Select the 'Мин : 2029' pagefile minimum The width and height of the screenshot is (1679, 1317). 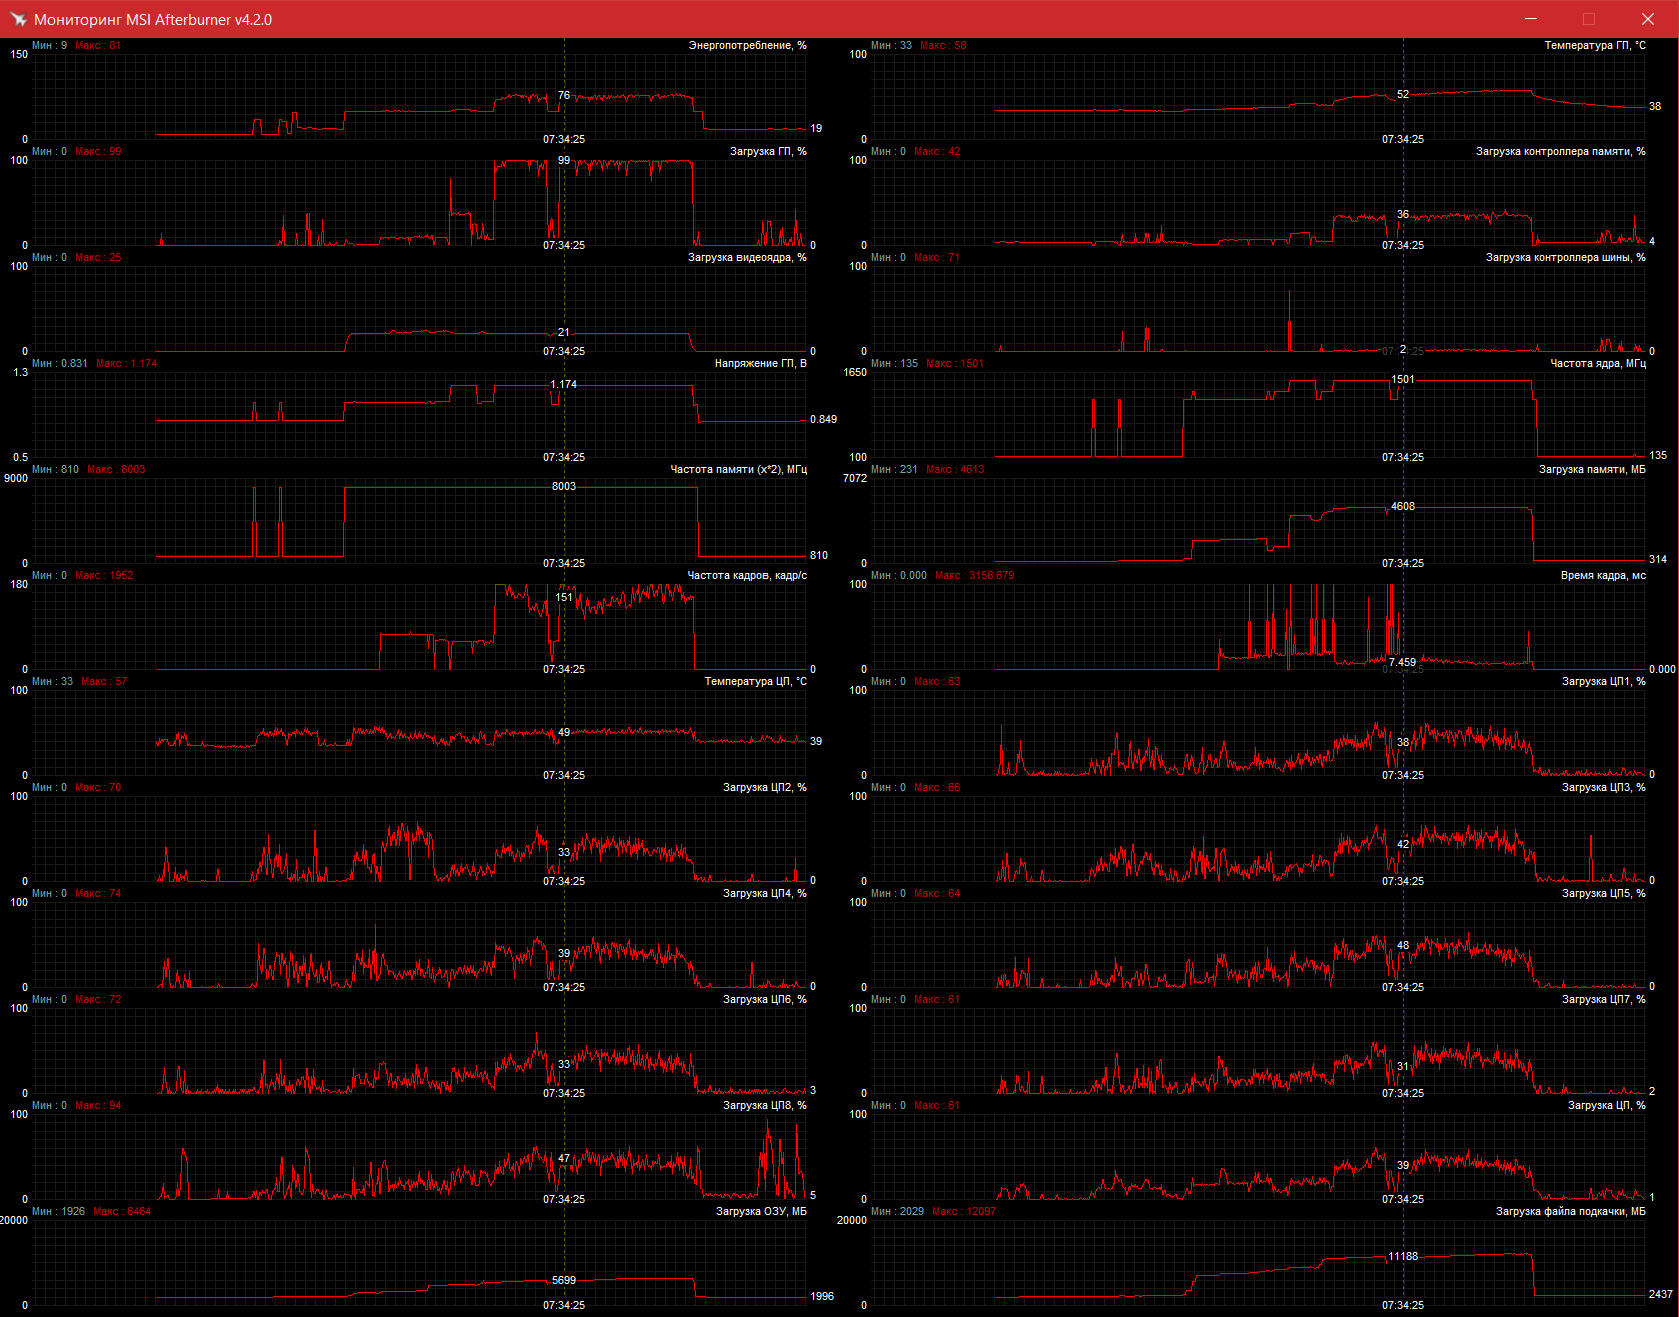[898, 1212]
